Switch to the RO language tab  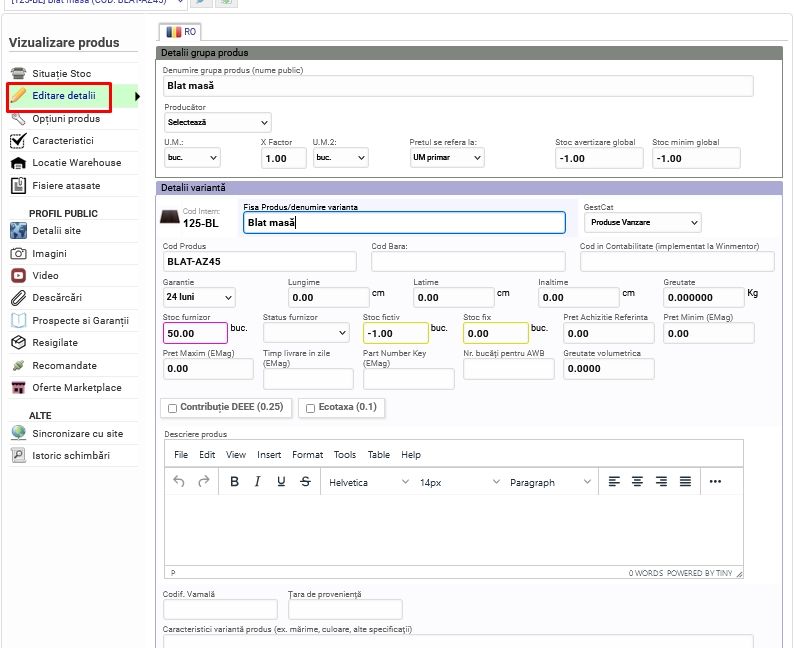(x=182, y=32)
